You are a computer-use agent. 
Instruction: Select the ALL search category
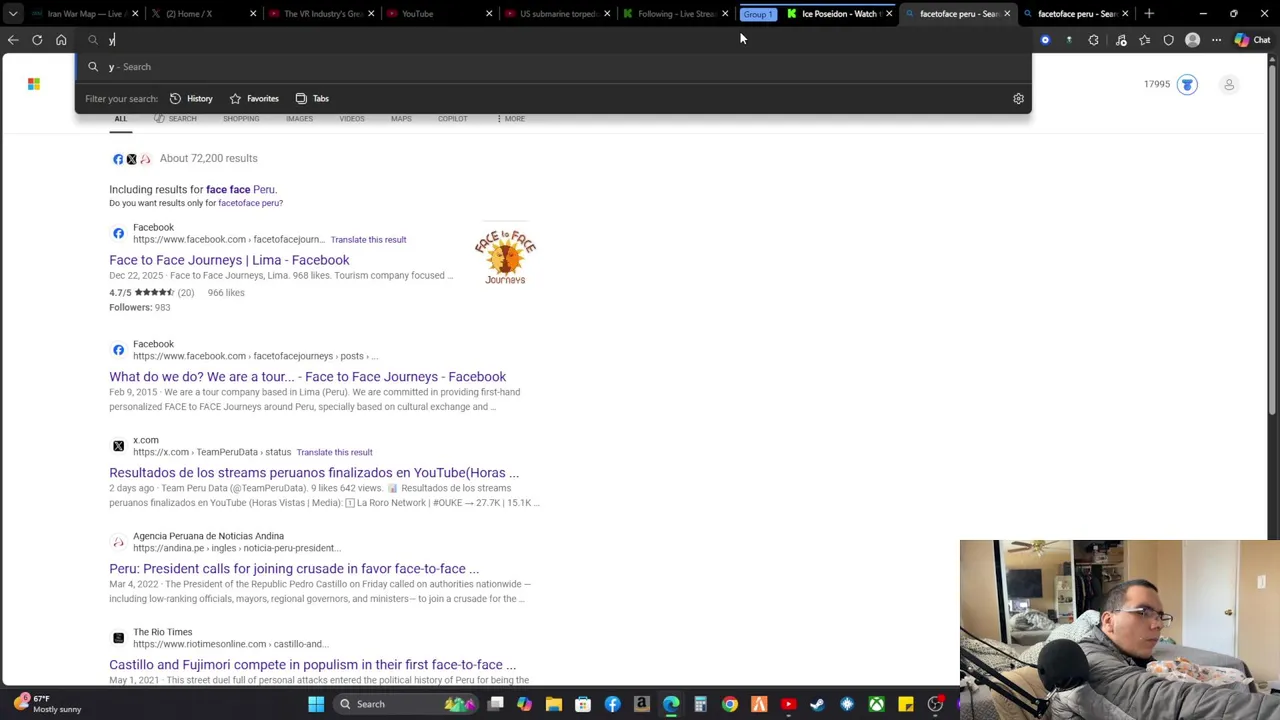(120, 119)
